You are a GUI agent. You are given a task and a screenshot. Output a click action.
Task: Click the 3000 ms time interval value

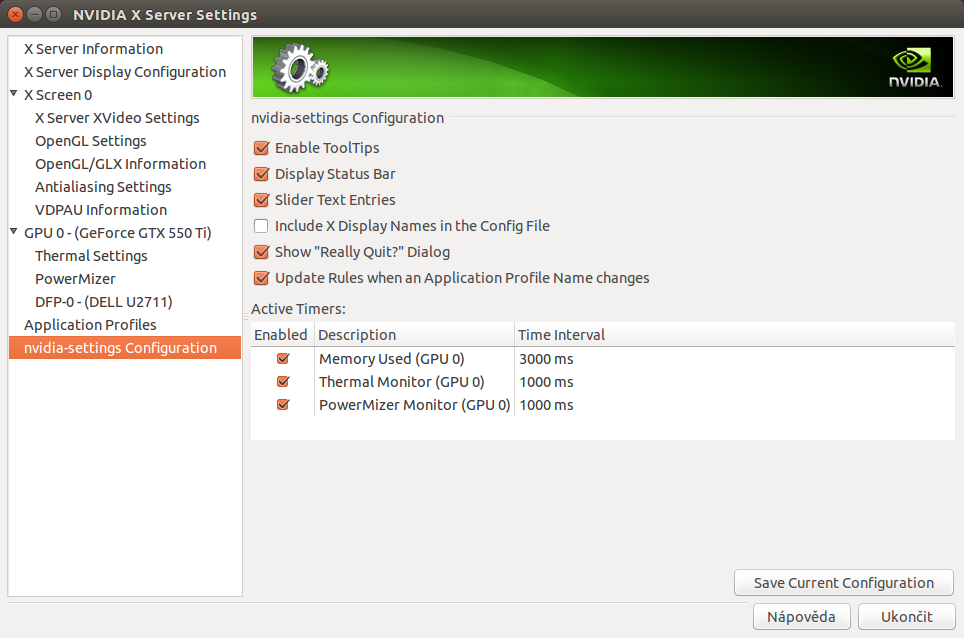pos(546,359)
